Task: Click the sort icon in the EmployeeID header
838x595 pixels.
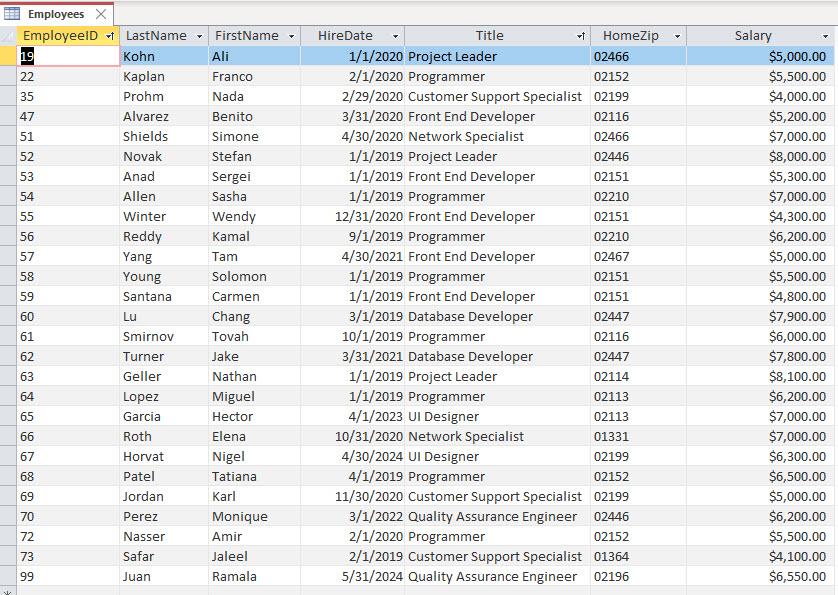Action: (111, 35)
